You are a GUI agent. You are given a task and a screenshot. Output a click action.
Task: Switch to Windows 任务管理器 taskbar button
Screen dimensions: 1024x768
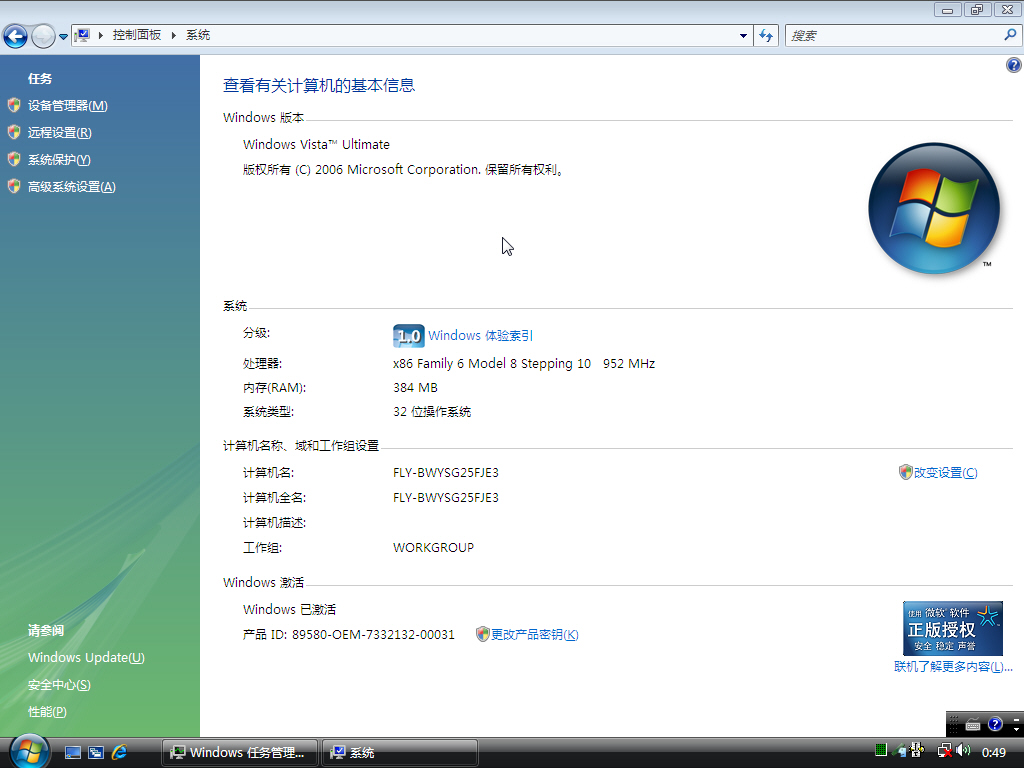point(240,752)
